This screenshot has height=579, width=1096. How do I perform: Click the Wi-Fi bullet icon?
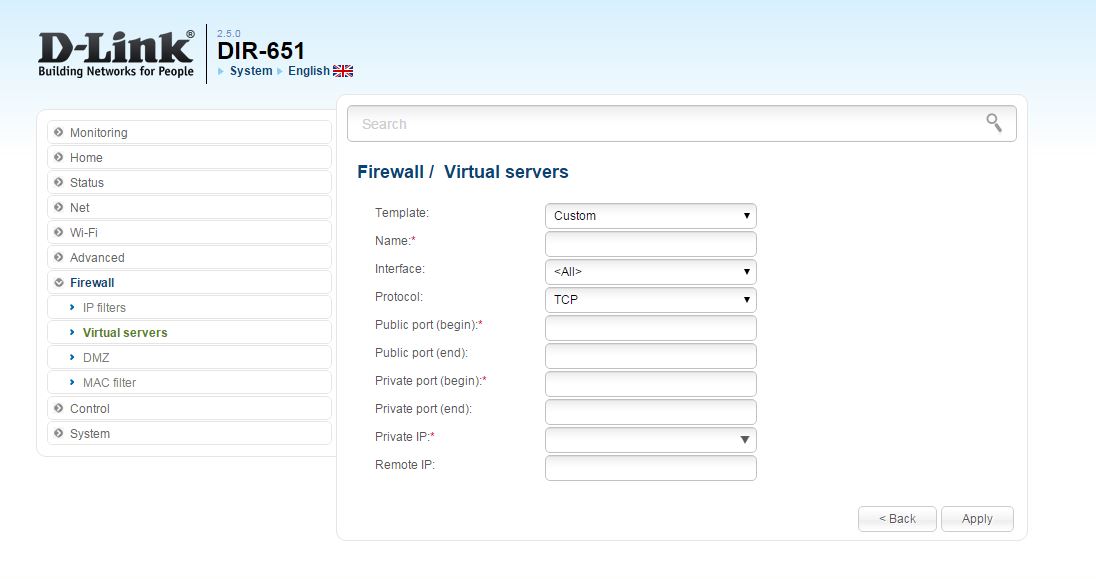click(59, 232)
